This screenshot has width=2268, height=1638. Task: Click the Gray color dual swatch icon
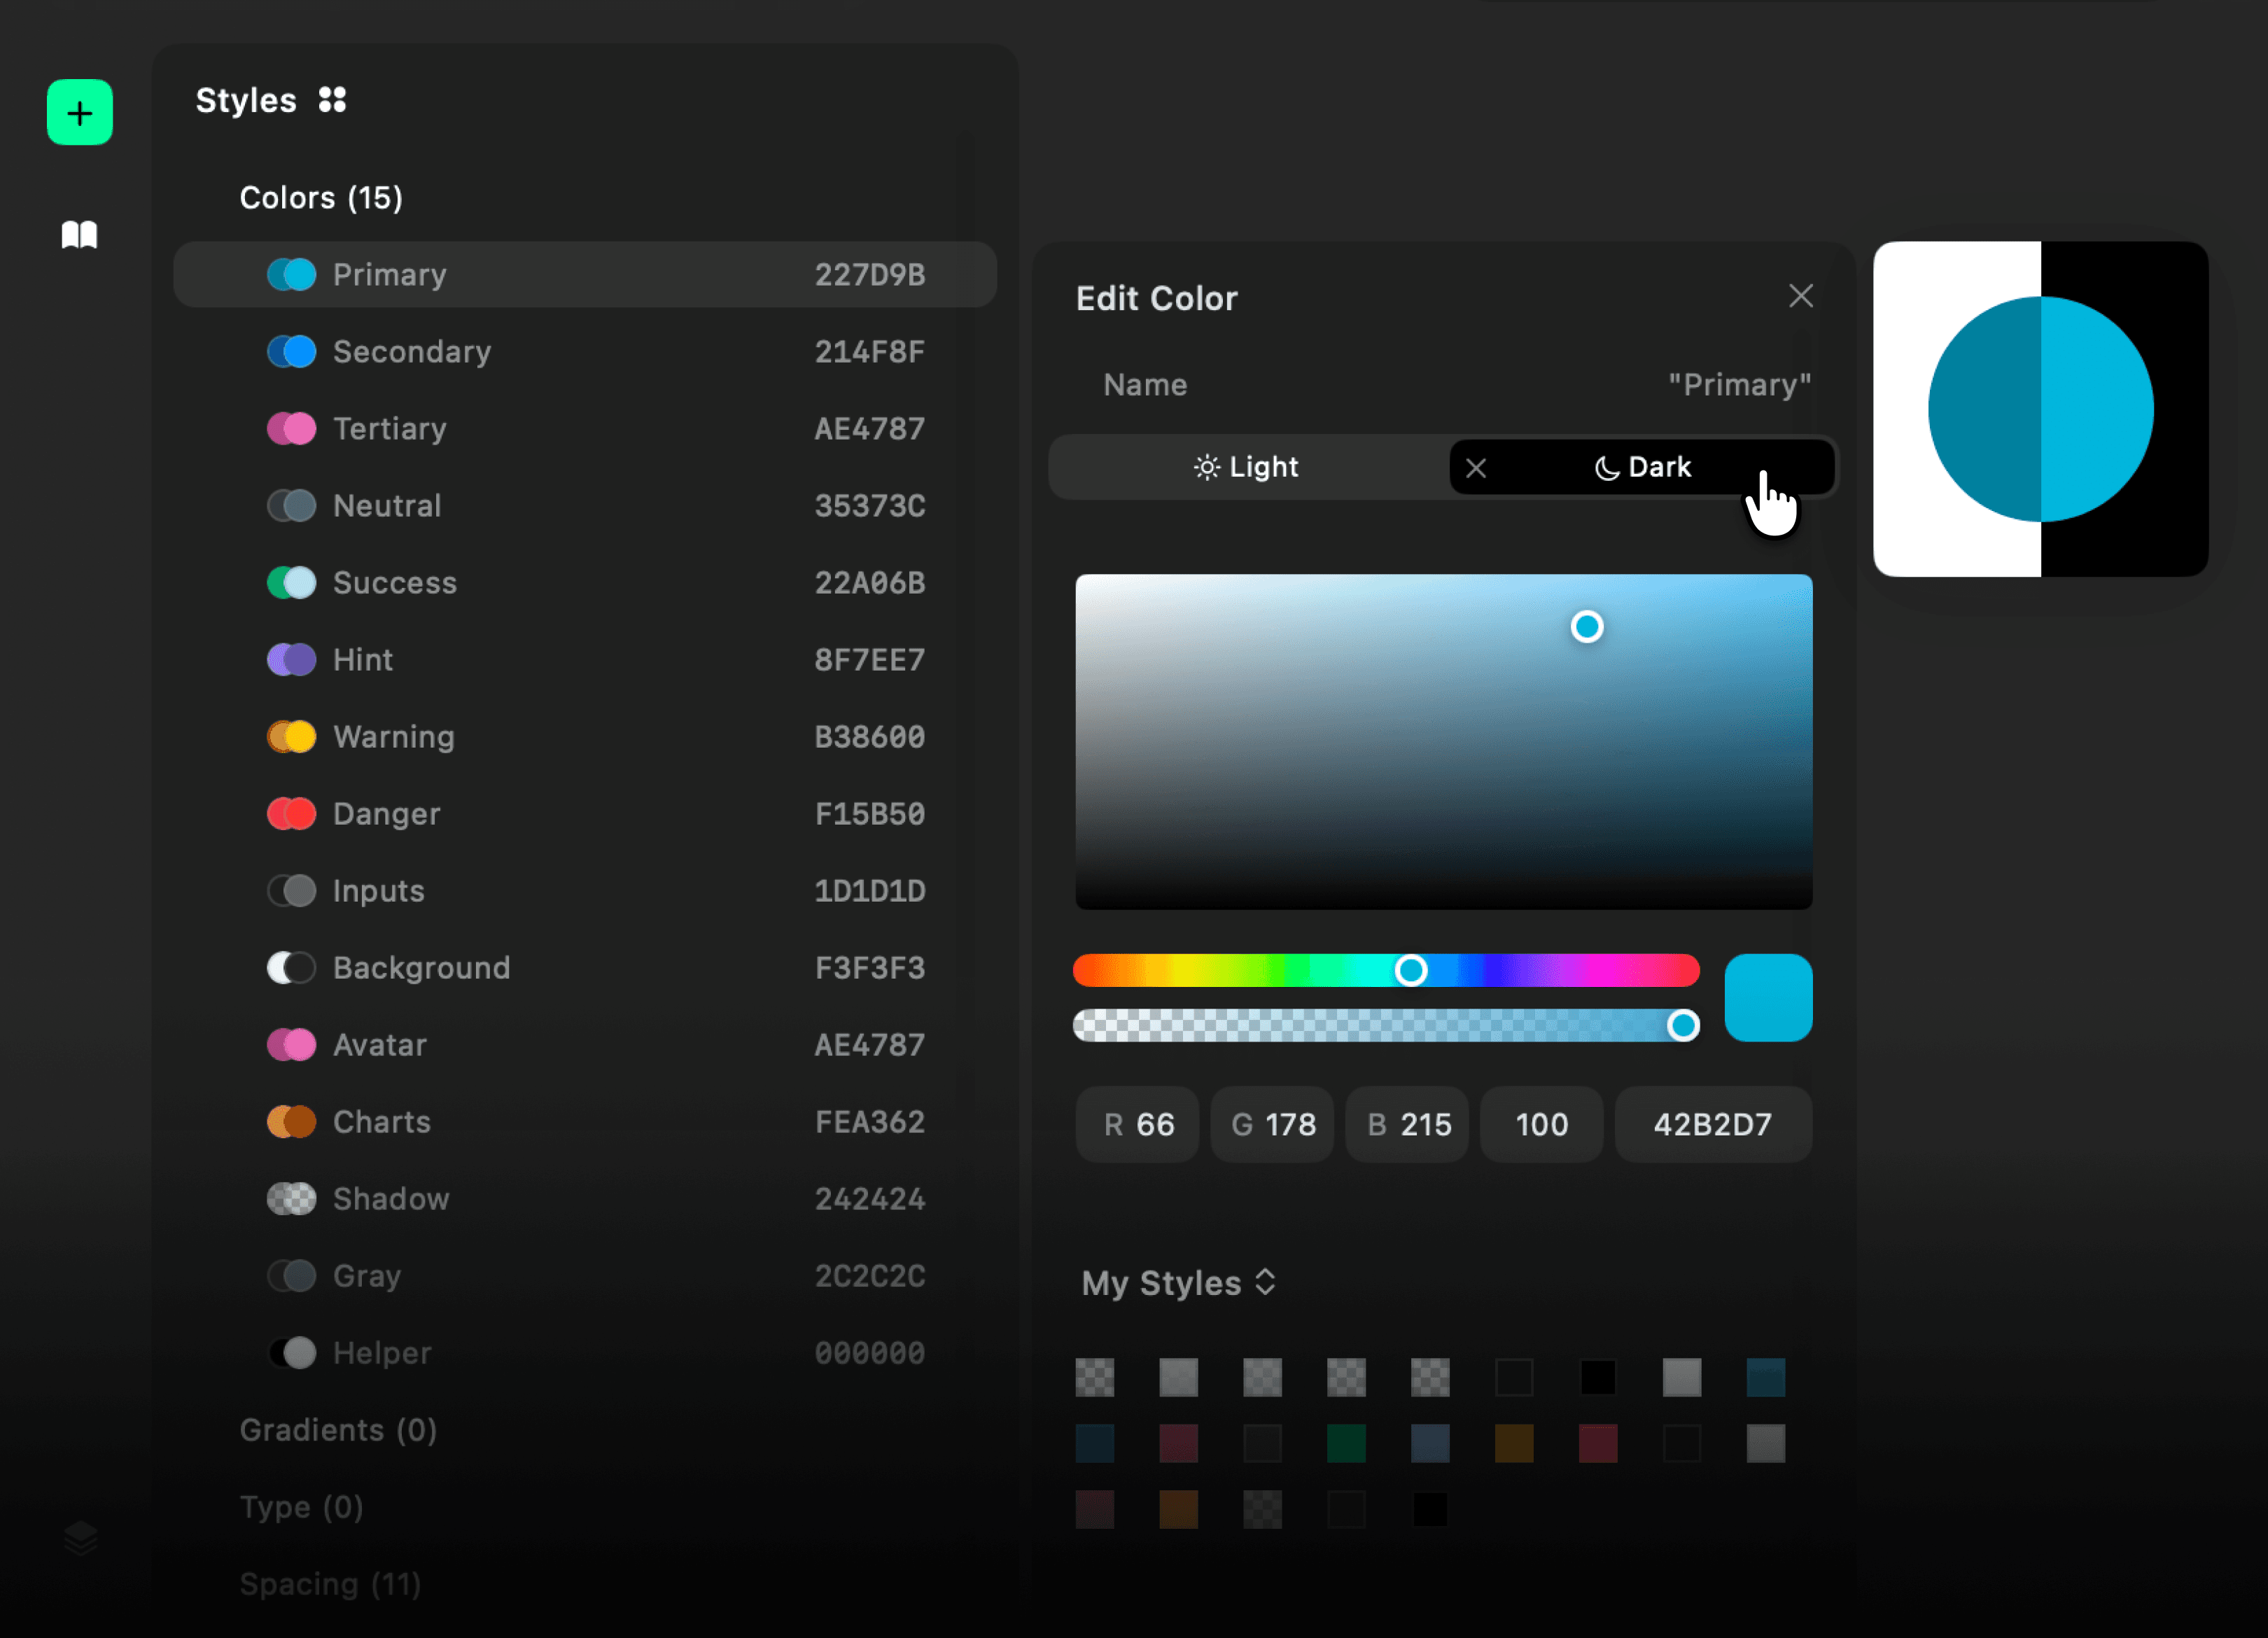(x=291, y=1275)
